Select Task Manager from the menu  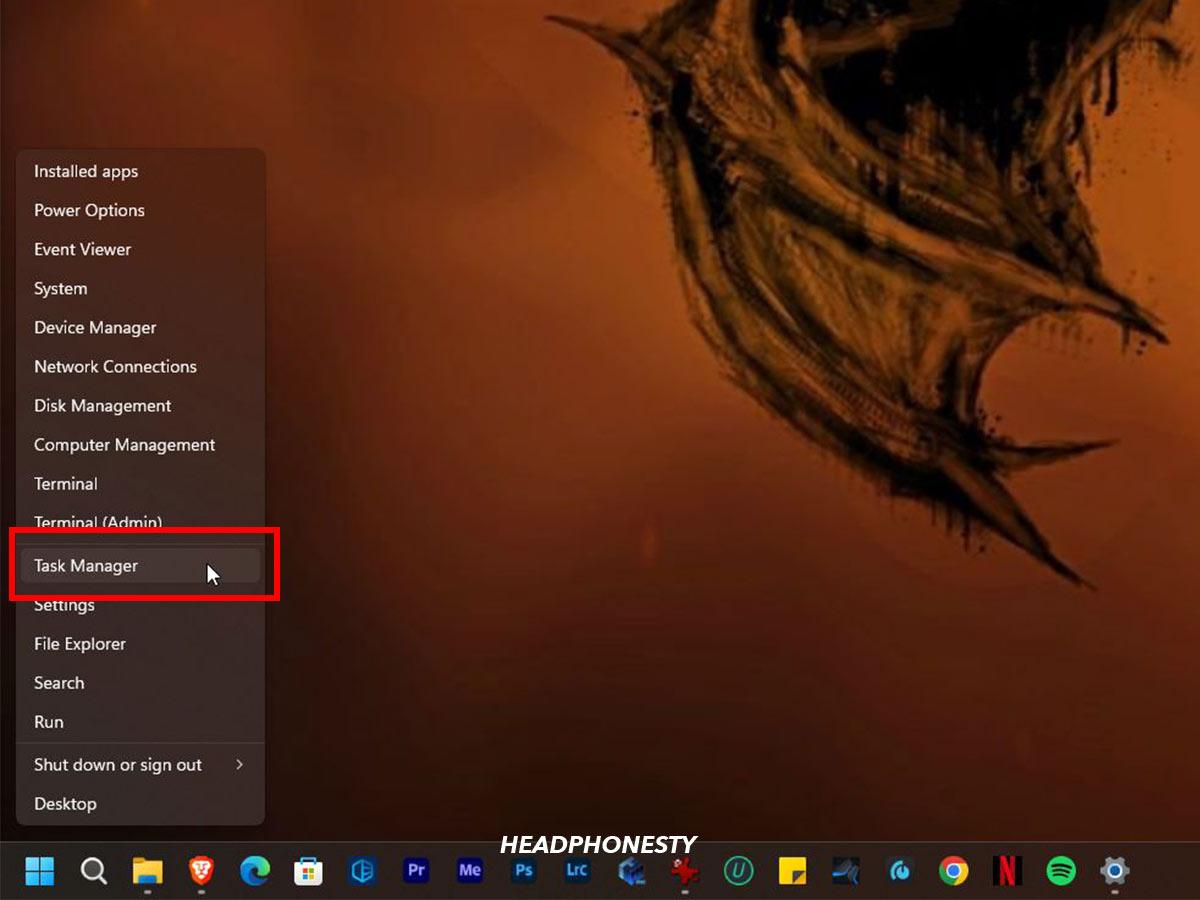click(86, 565)
